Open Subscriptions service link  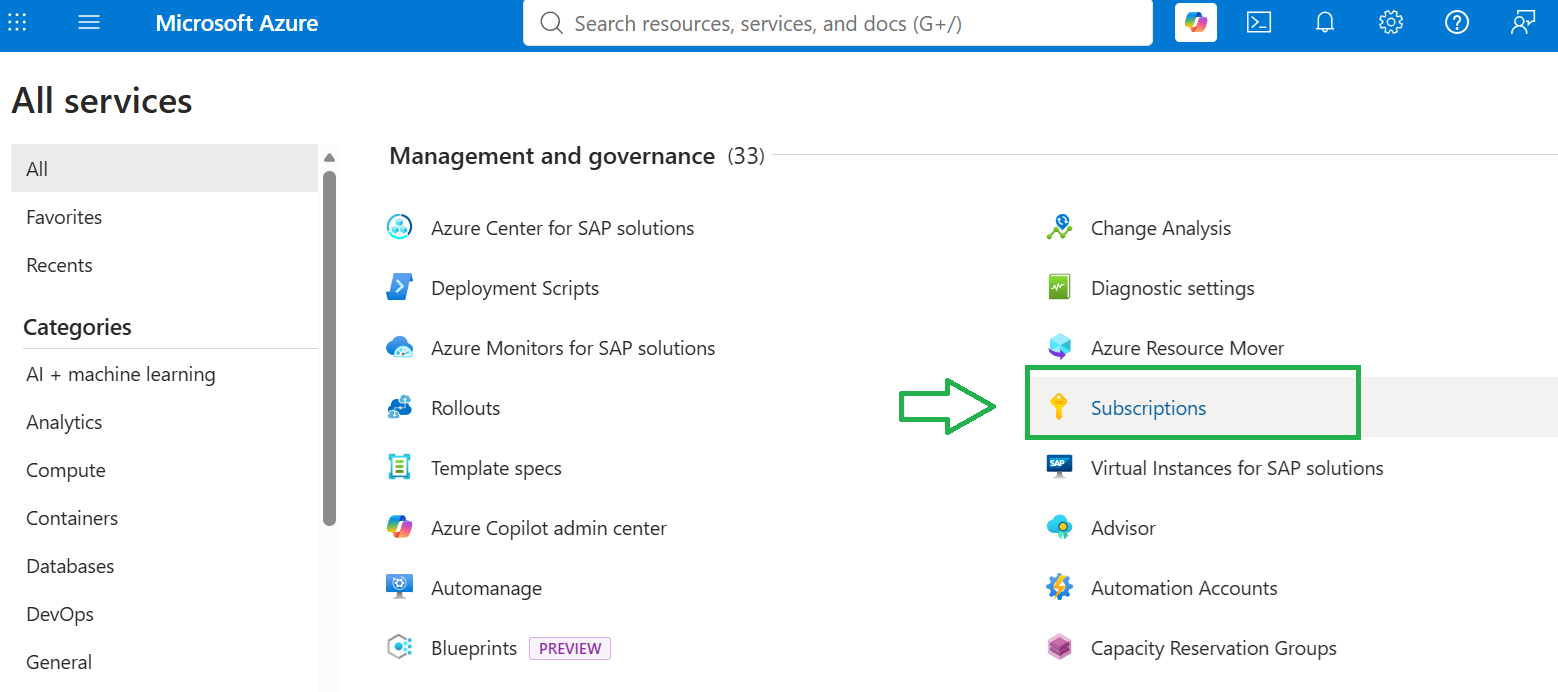1148,408
